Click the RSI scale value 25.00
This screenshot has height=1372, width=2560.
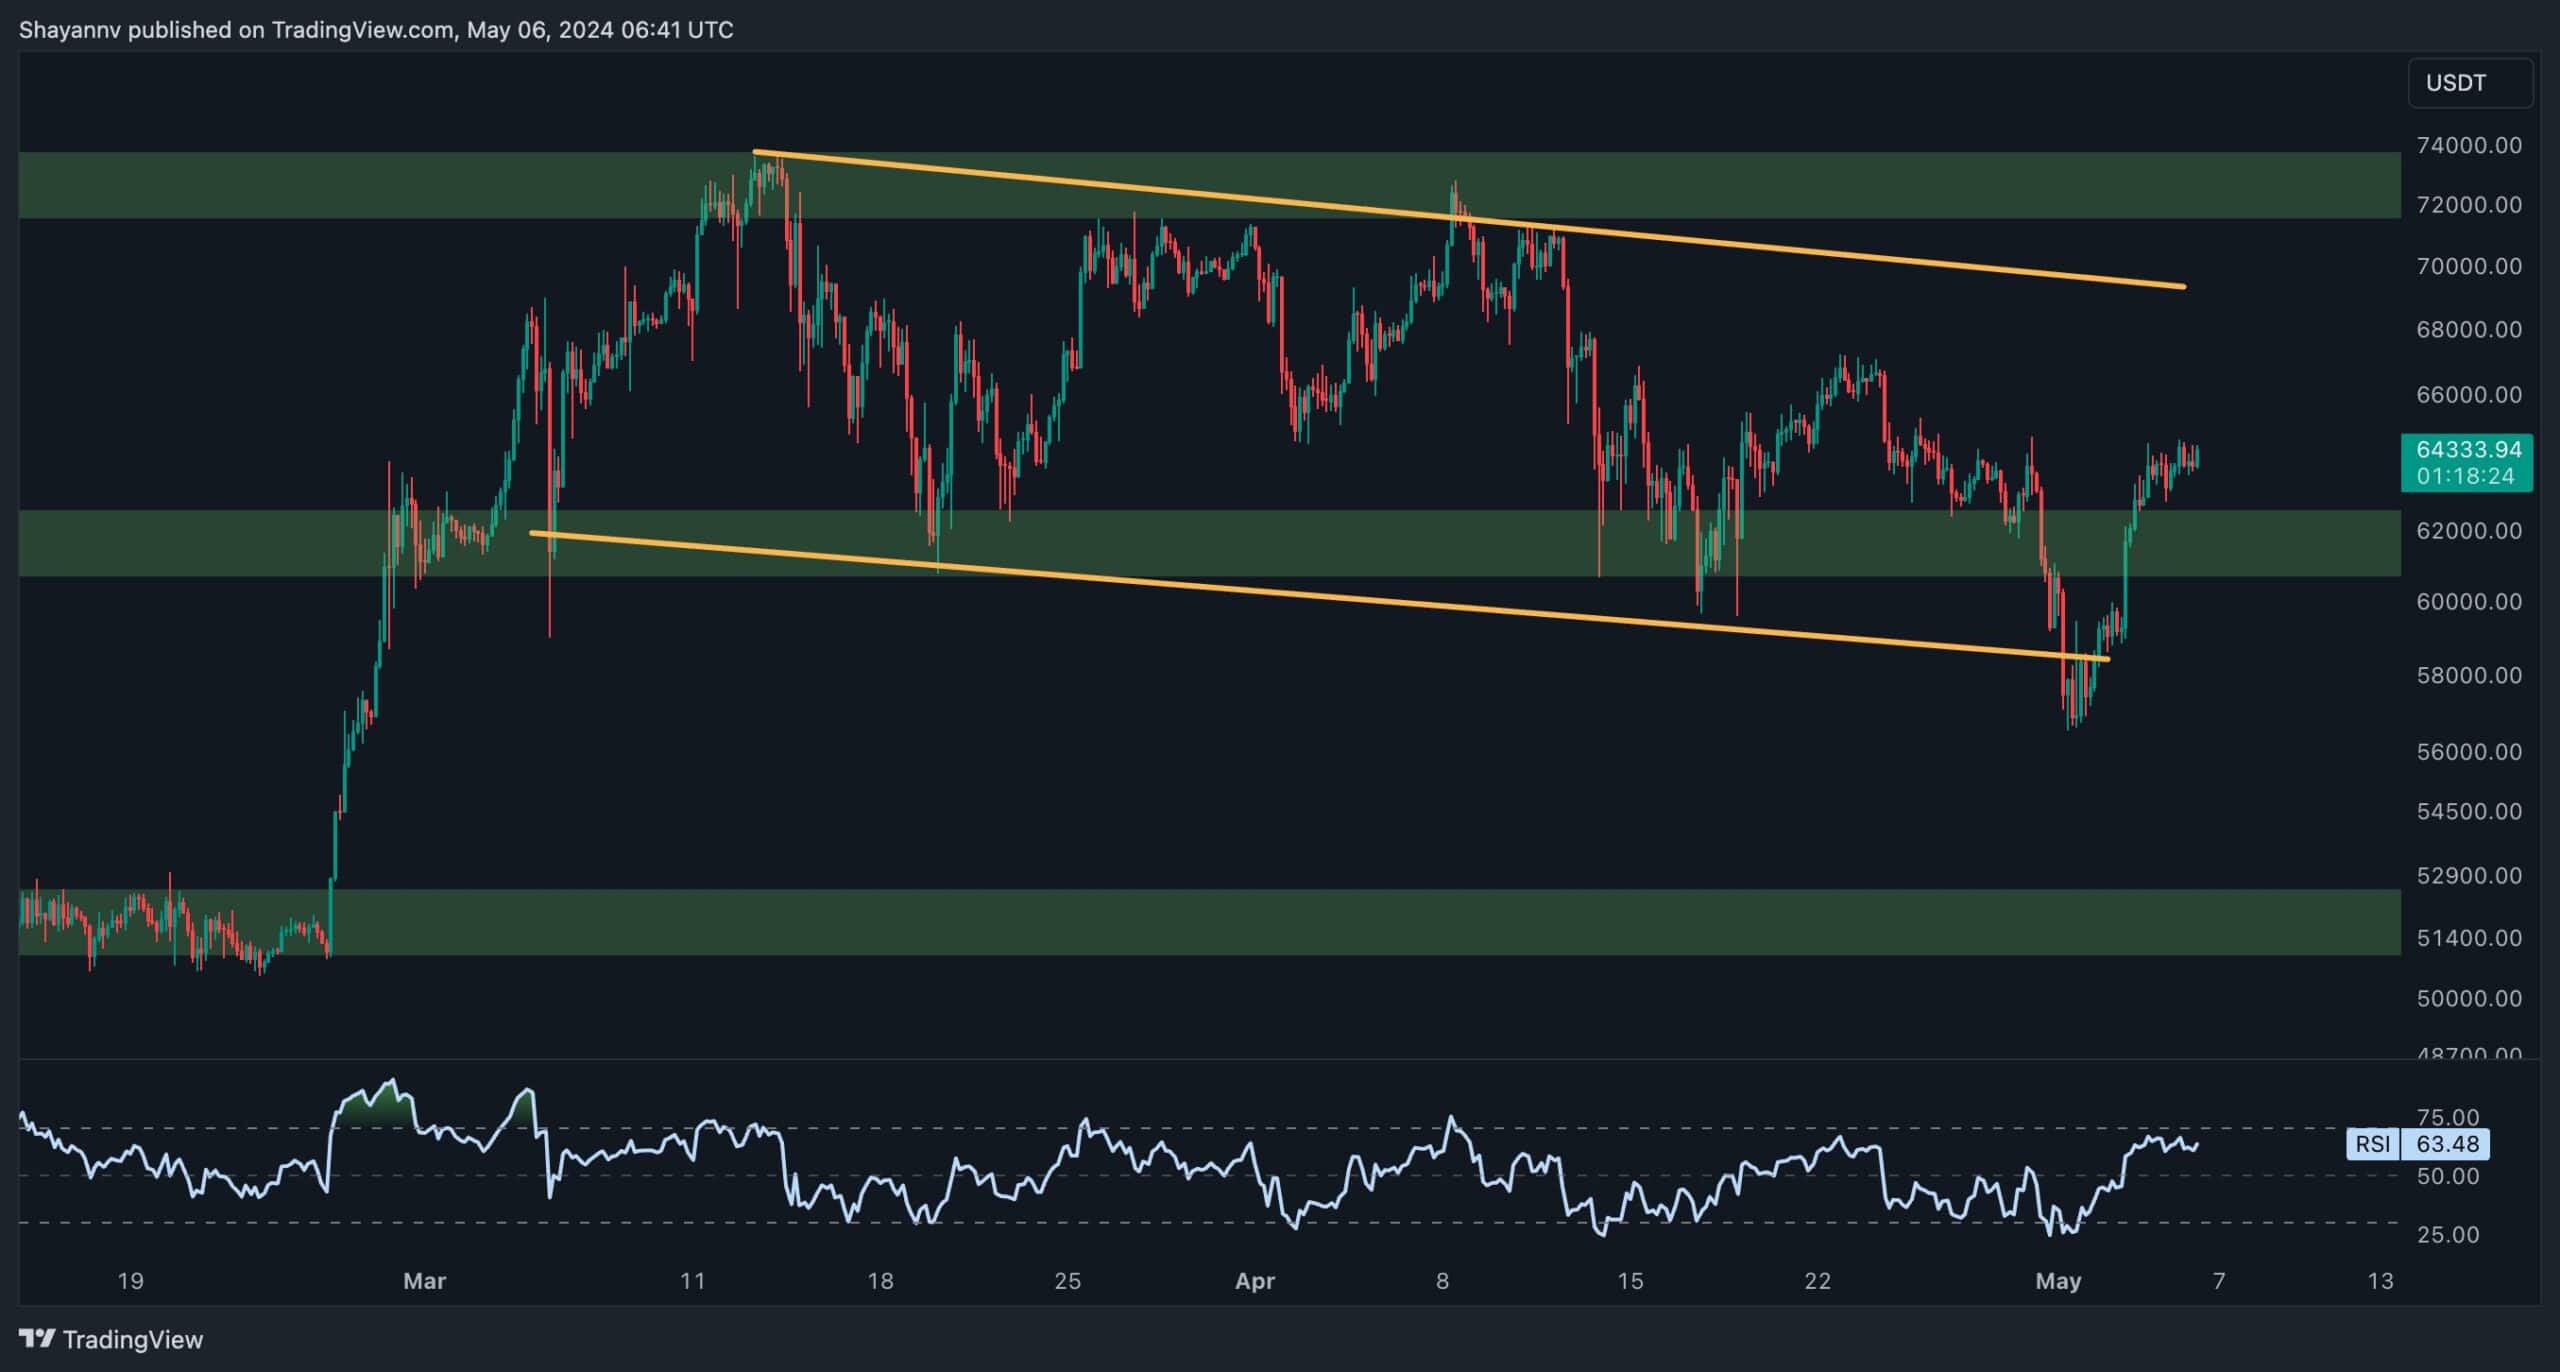point(2447,1235)
